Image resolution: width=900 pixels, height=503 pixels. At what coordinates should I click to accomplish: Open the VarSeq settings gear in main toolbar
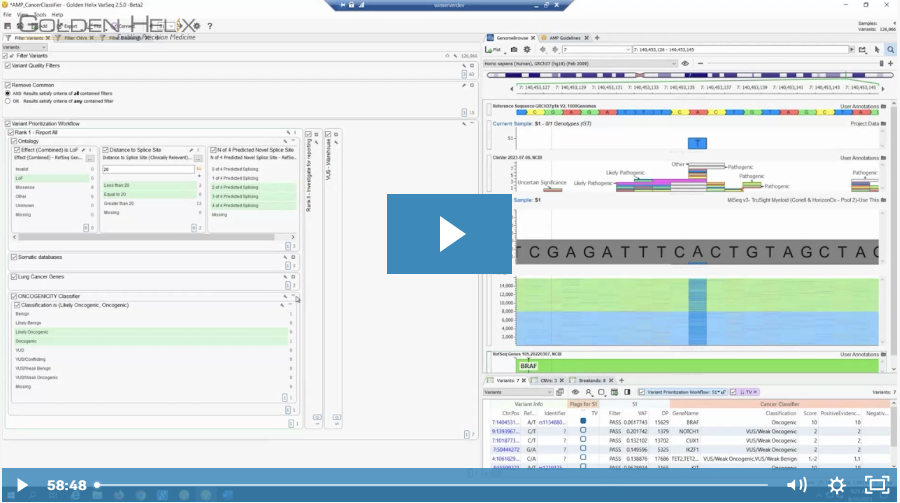(197, 26)
